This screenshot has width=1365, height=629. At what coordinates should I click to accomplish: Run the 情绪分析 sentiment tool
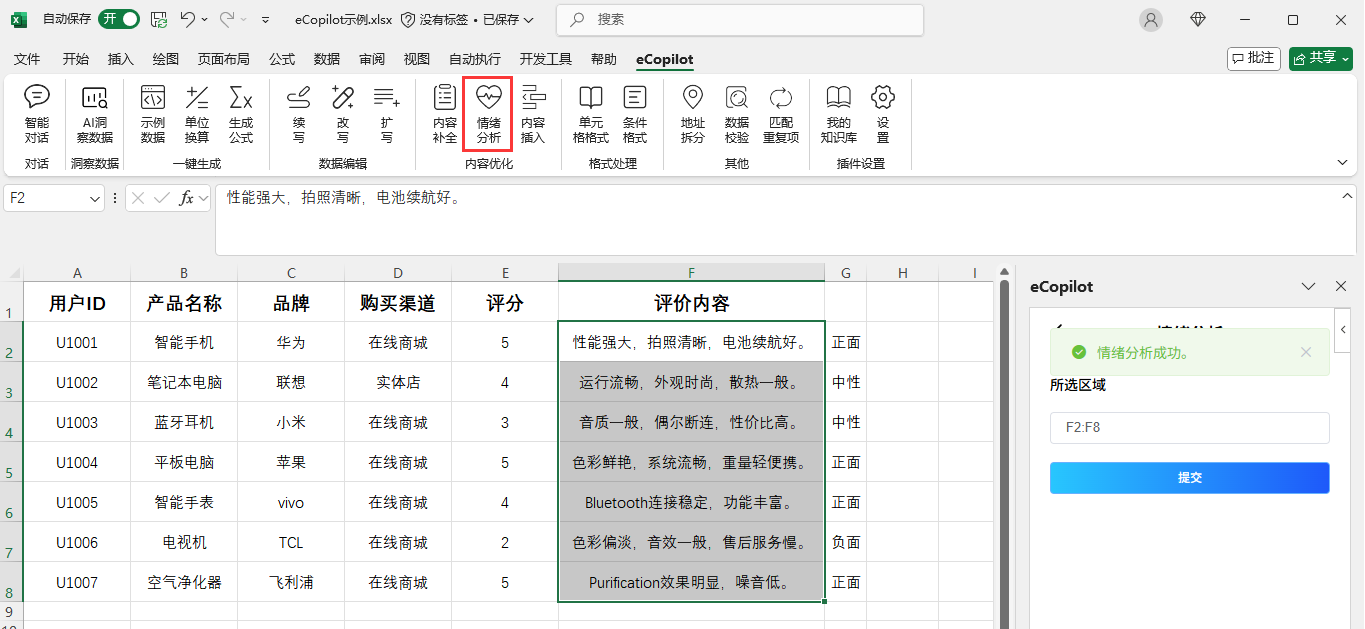[x=488, y=113]
